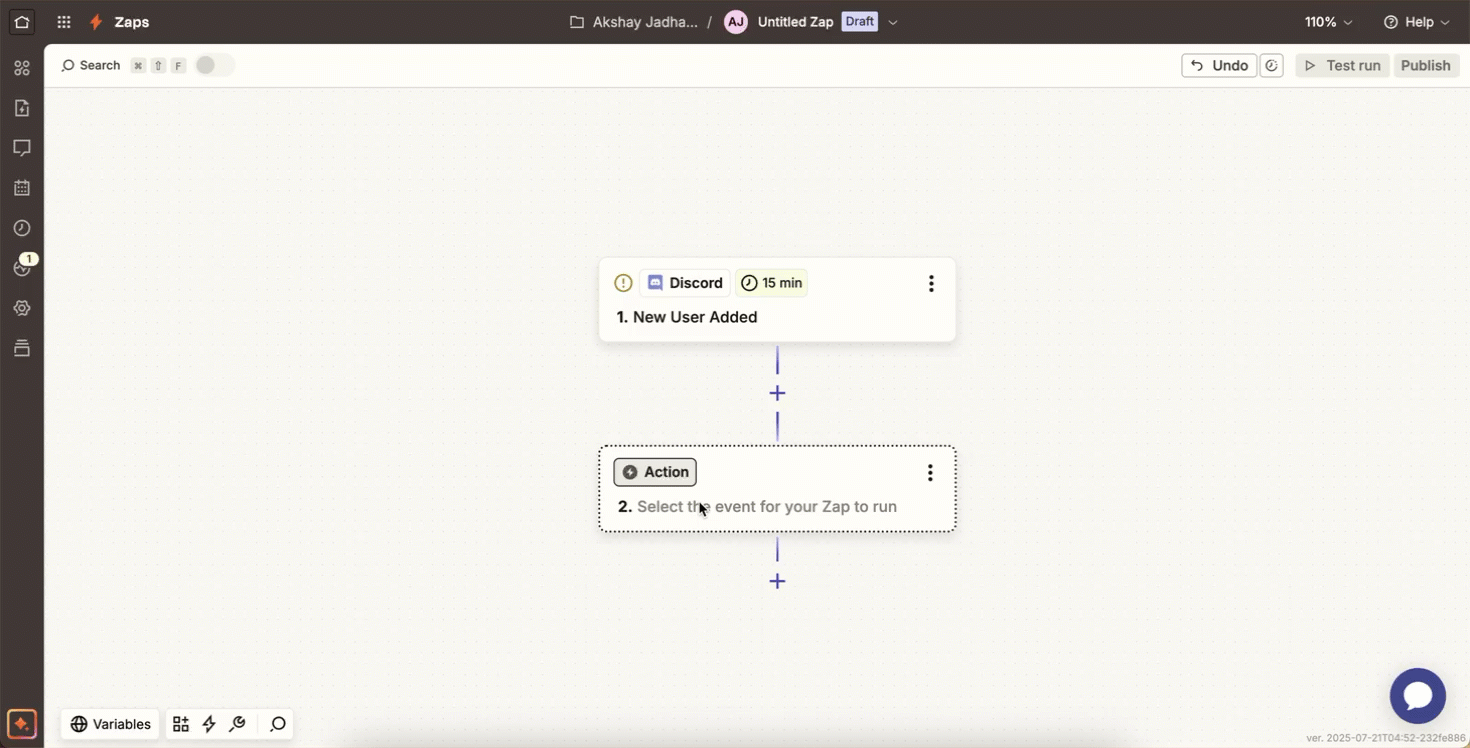The width and height of the screenshot is (1470, 748).
Task: Open the status icon with badge 1
Action: pyautogui.click(x=22, y=267)
